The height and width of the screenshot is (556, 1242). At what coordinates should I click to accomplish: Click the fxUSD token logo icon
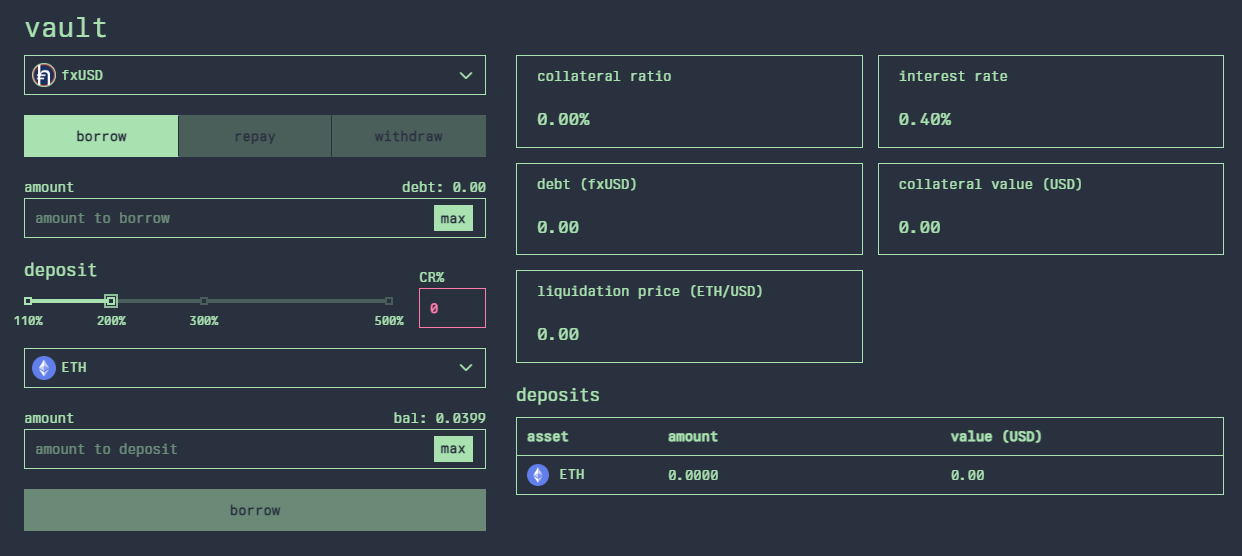pos(43,75)
